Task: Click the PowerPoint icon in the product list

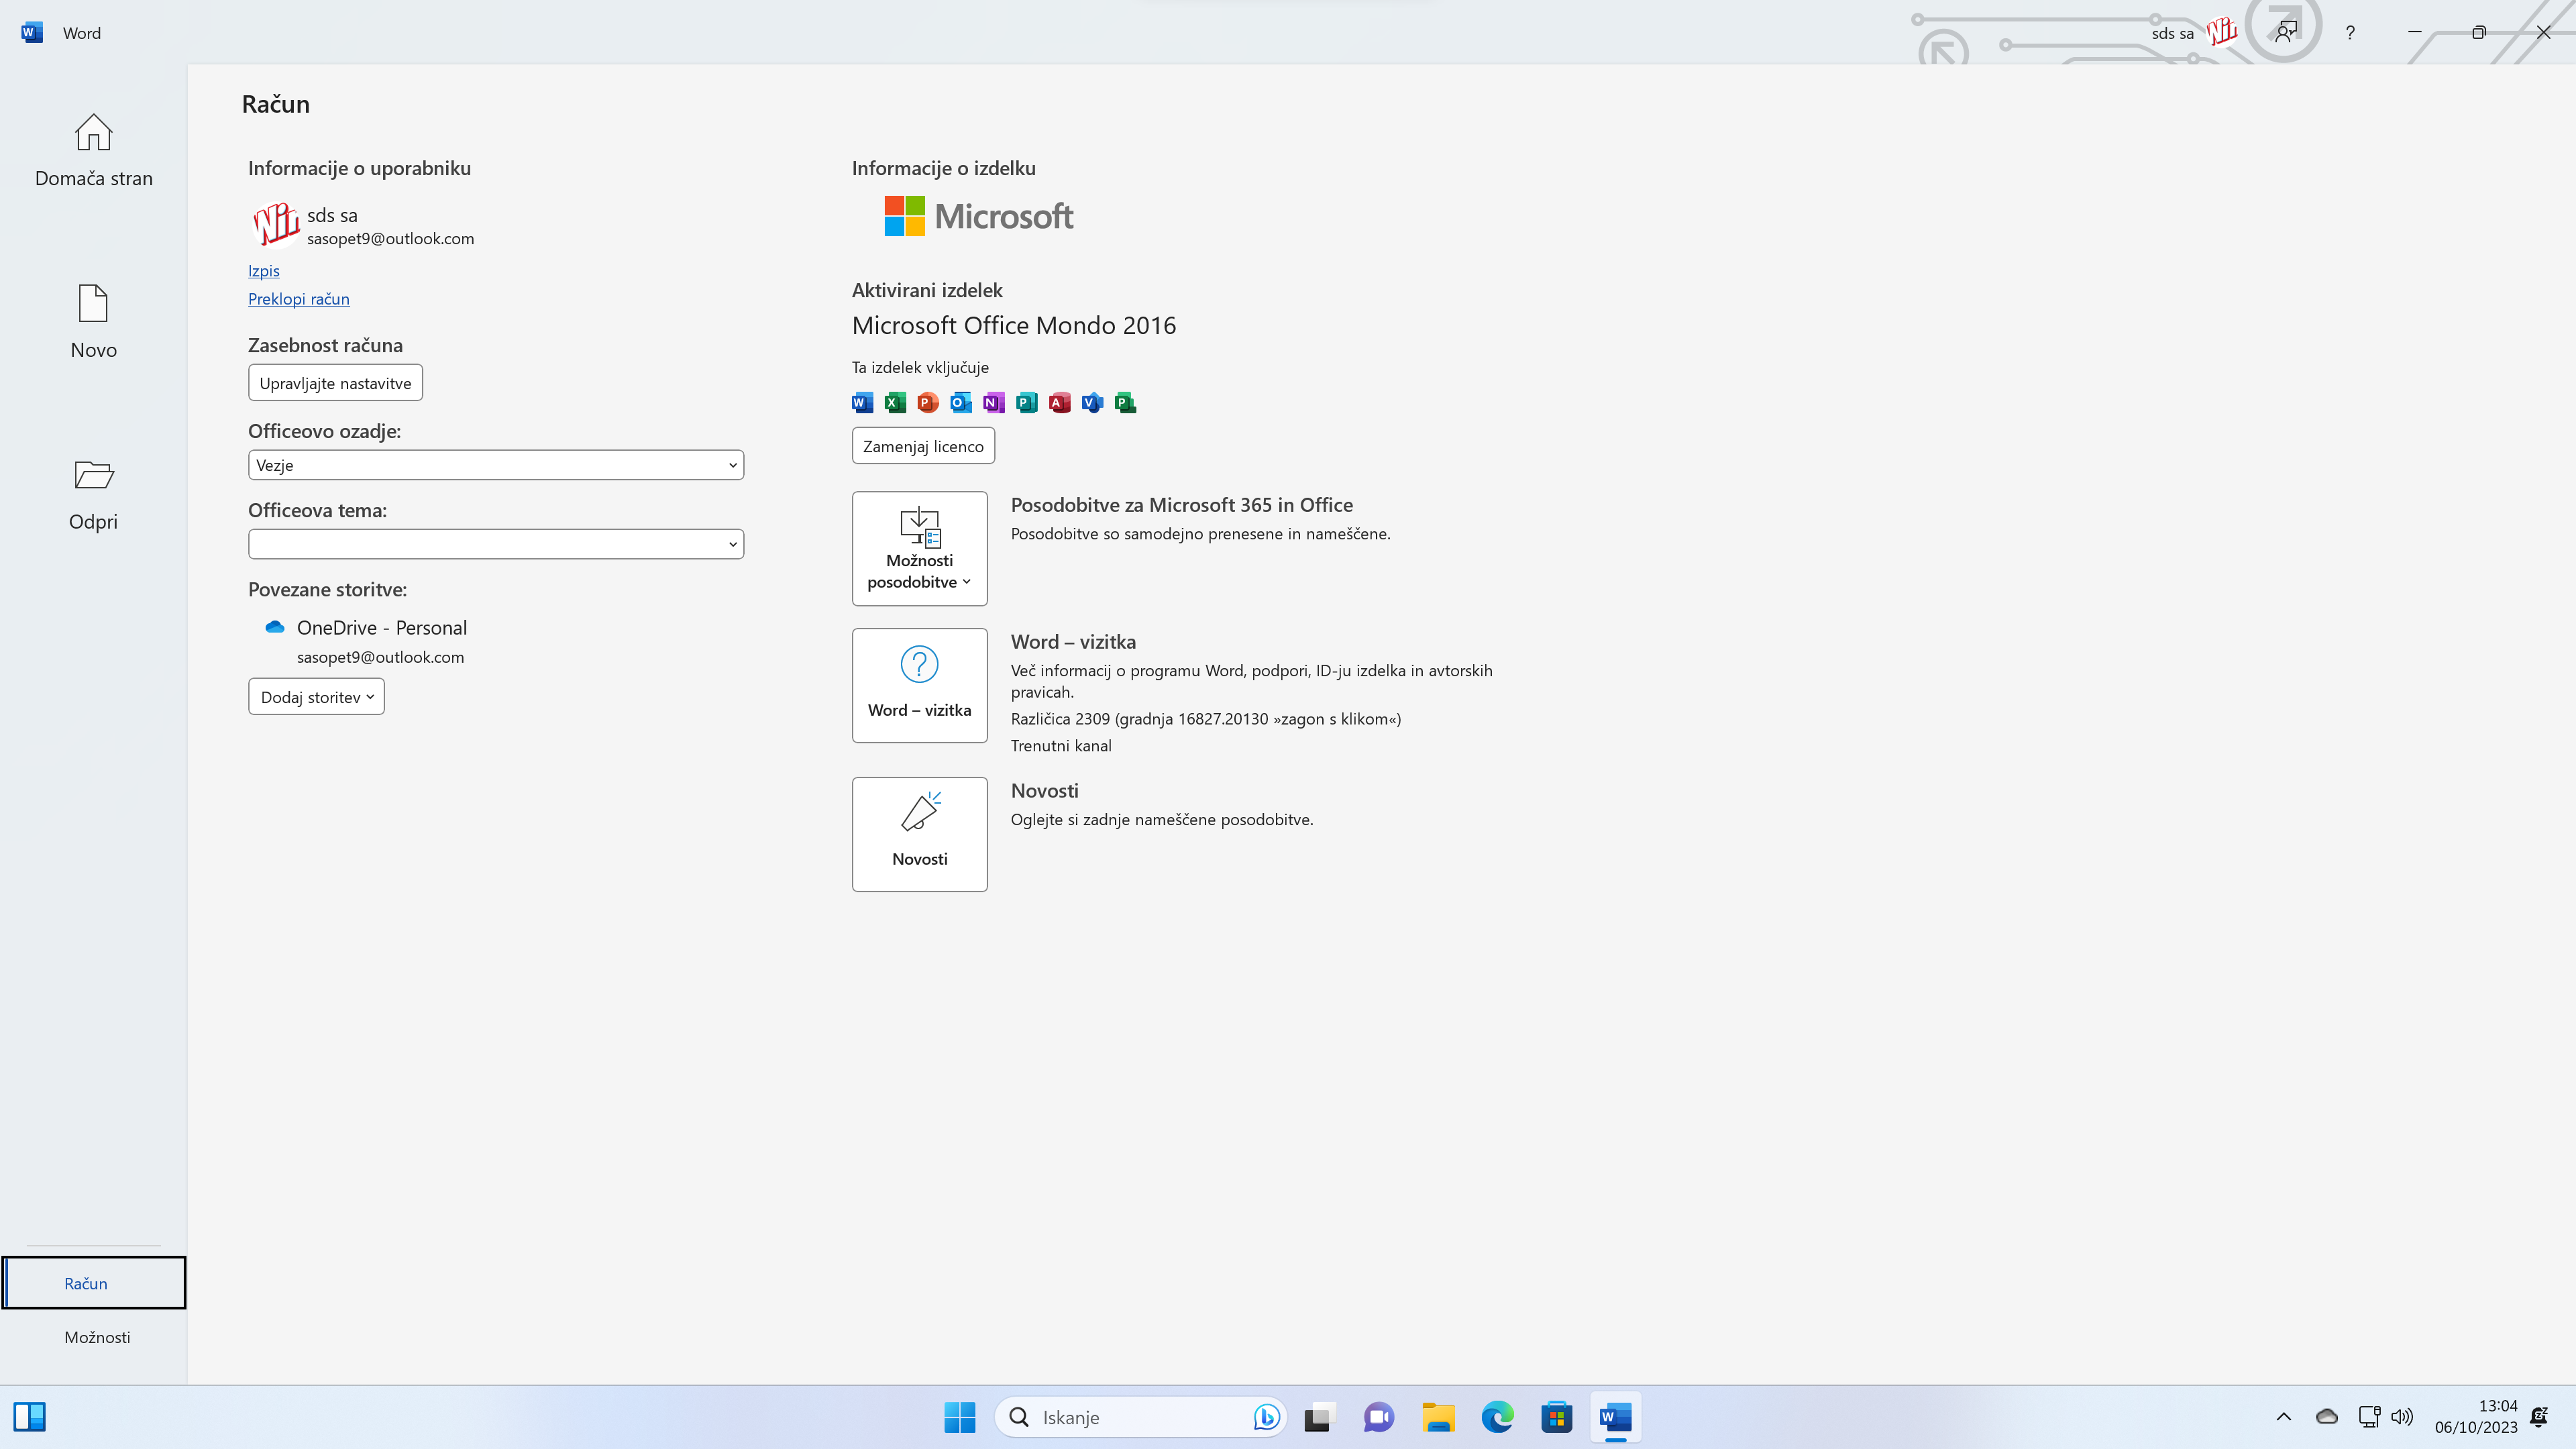Action: click(928, 403)
